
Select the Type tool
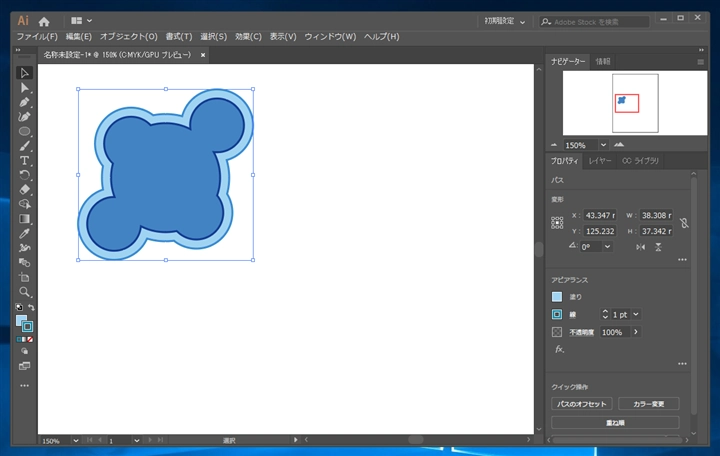[24, 161]
